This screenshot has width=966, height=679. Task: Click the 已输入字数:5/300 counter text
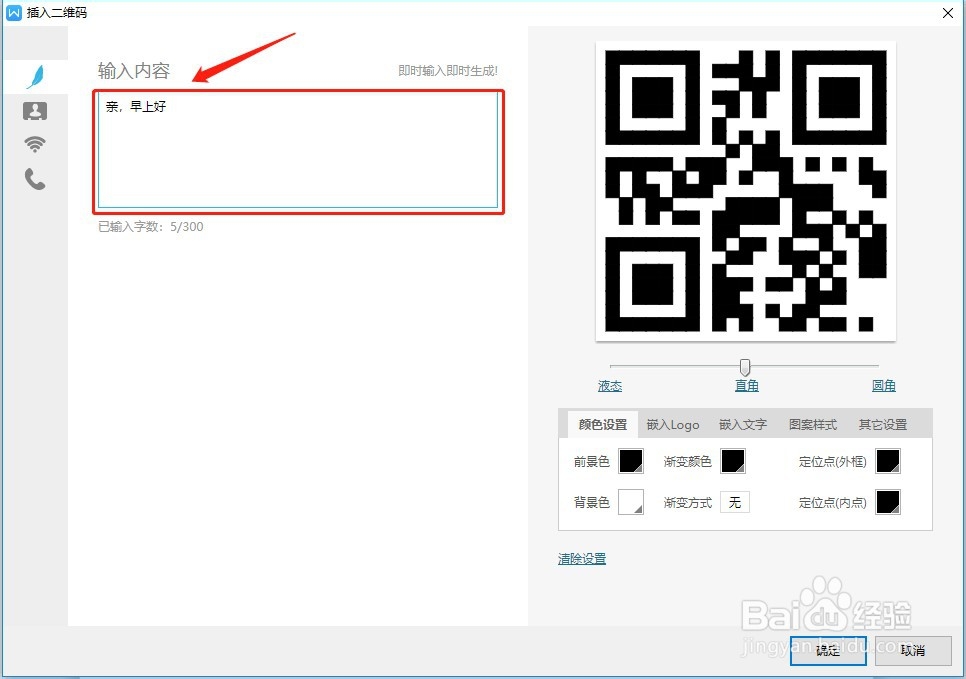pyautogui.click(x=150, y=227)
